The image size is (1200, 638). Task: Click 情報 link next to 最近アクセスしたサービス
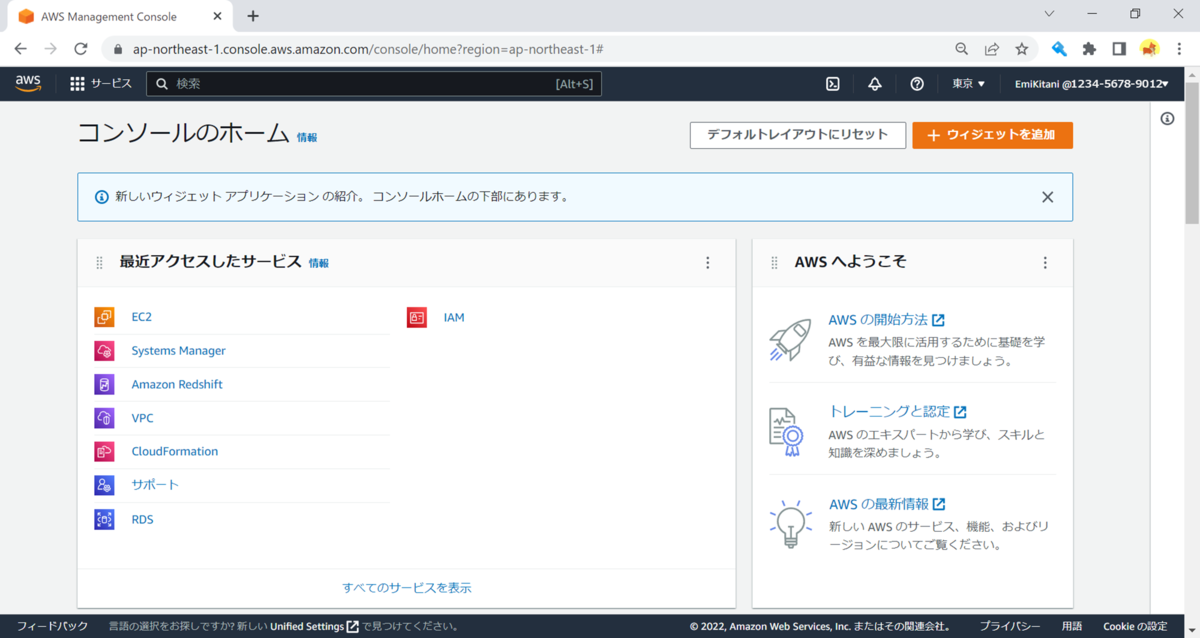point(318,264)
